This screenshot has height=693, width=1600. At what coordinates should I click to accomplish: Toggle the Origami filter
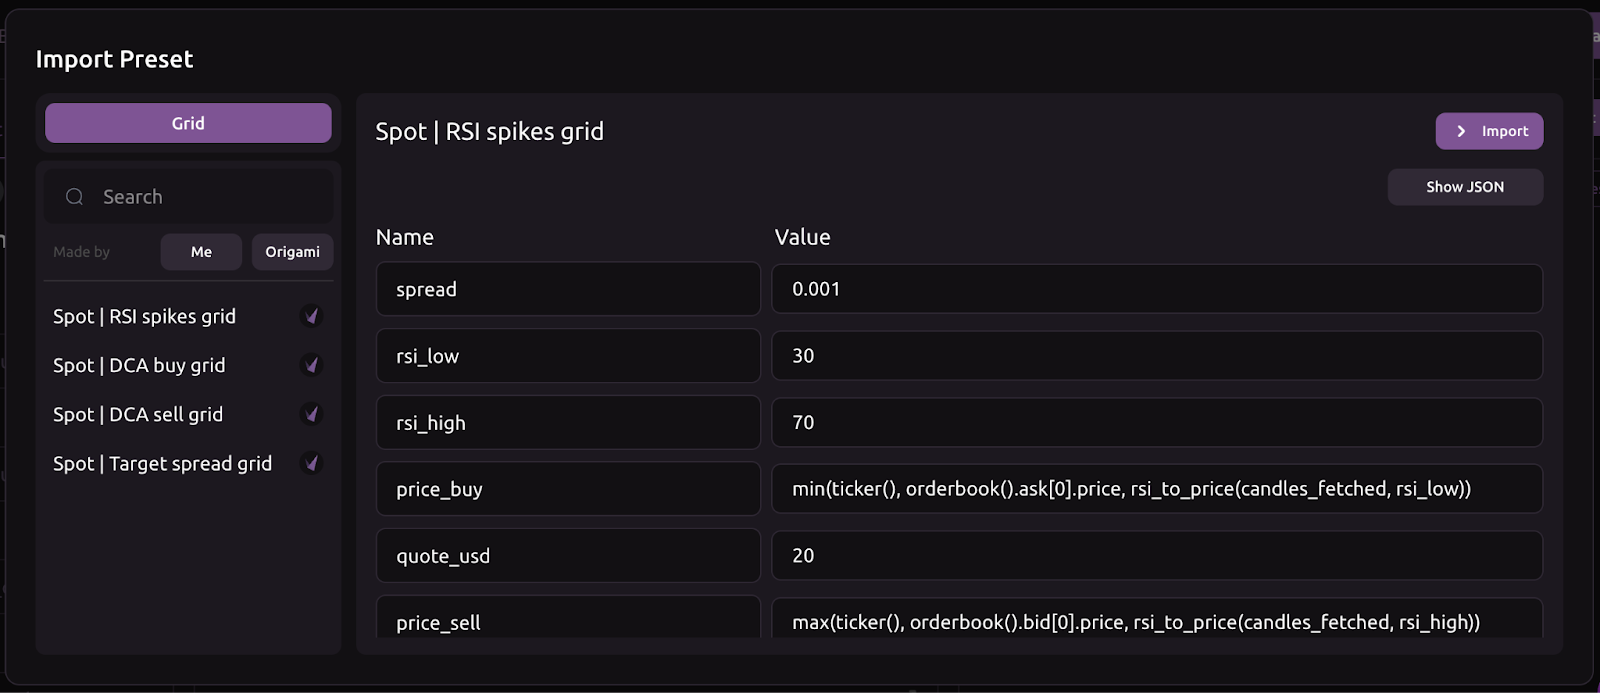tap(292, 252)
